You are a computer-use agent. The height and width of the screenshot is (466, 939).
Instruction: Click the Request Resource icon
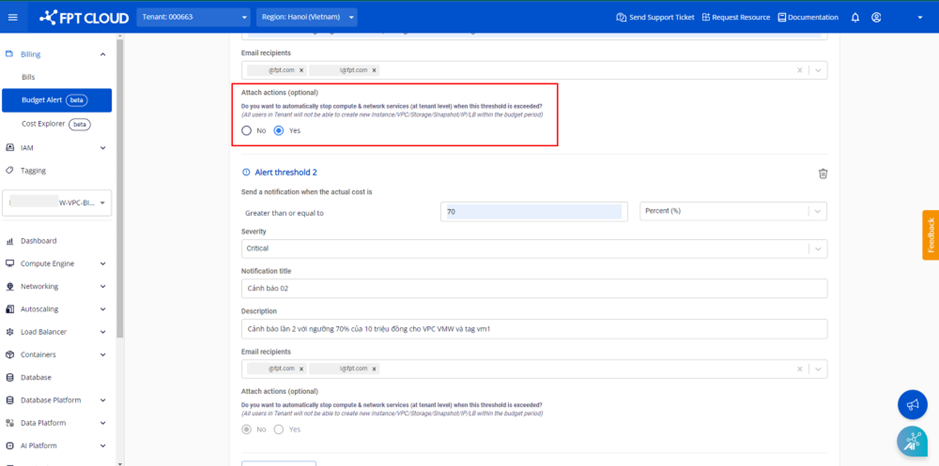[x=706, y=17]
